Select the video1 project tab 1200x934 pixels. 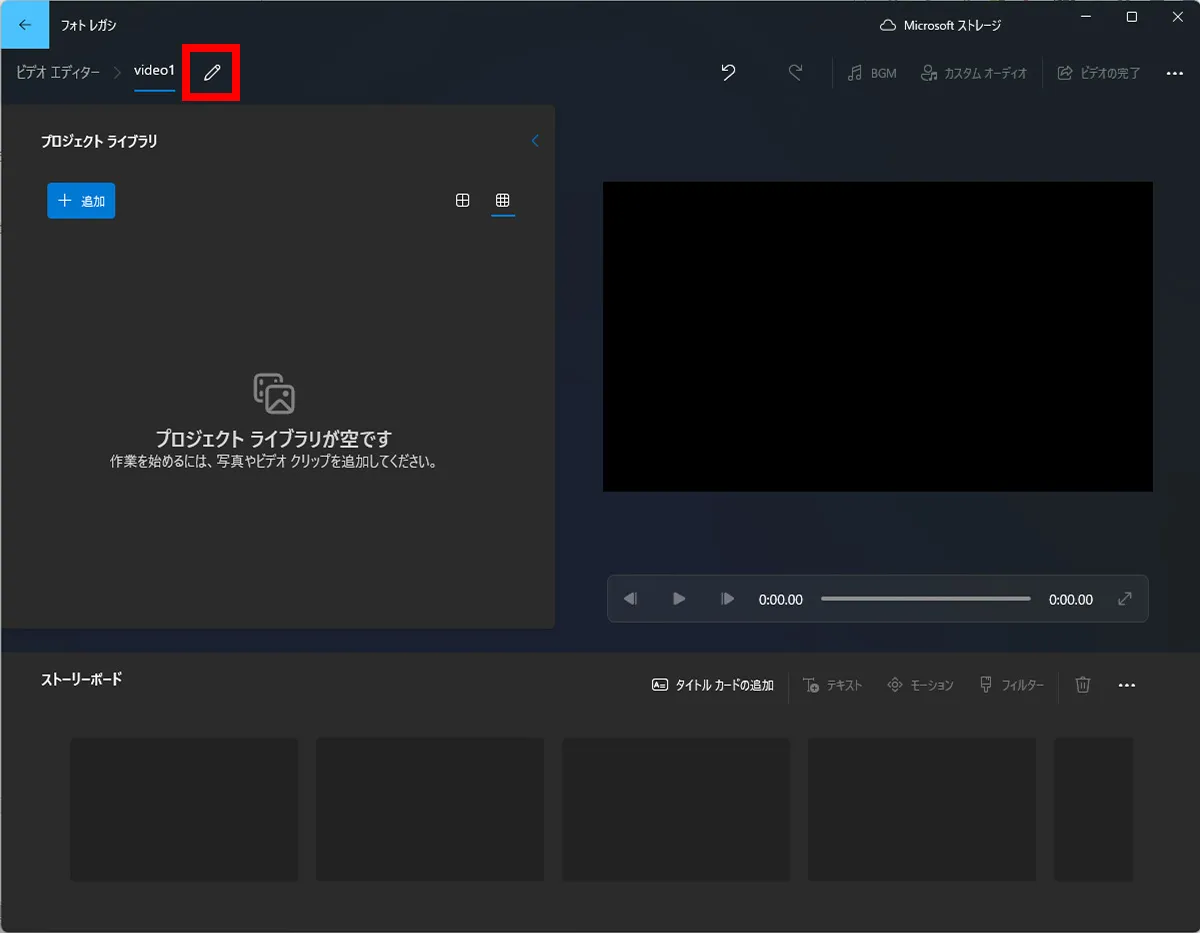154,71
